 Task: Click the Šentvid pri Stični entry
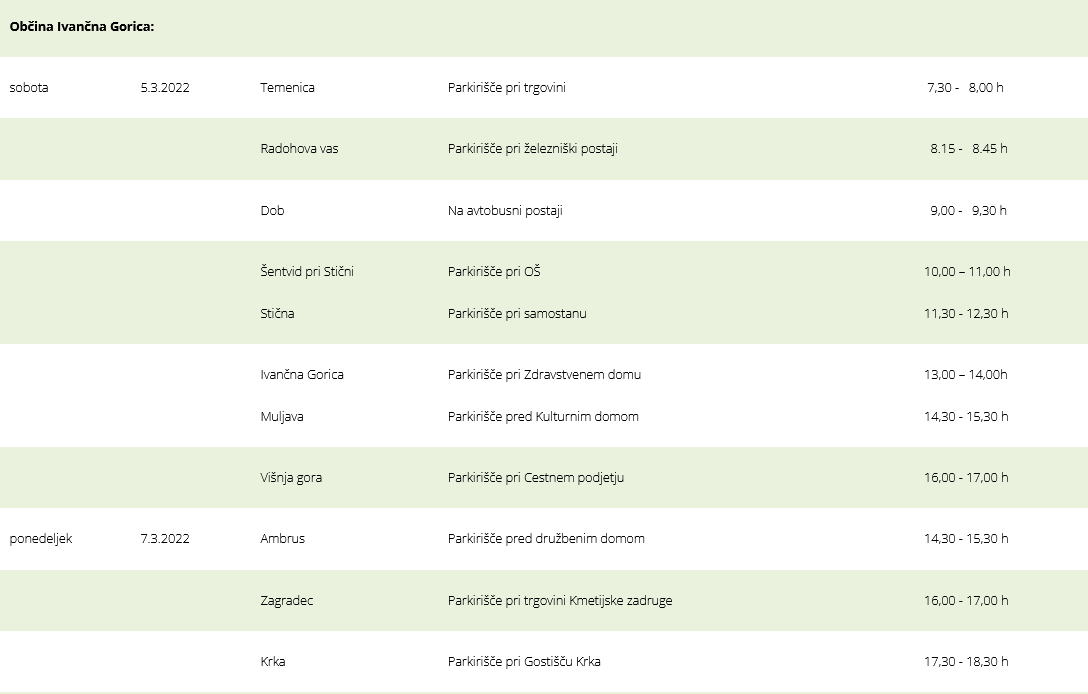pyautogui.click(x=307, y=271)
